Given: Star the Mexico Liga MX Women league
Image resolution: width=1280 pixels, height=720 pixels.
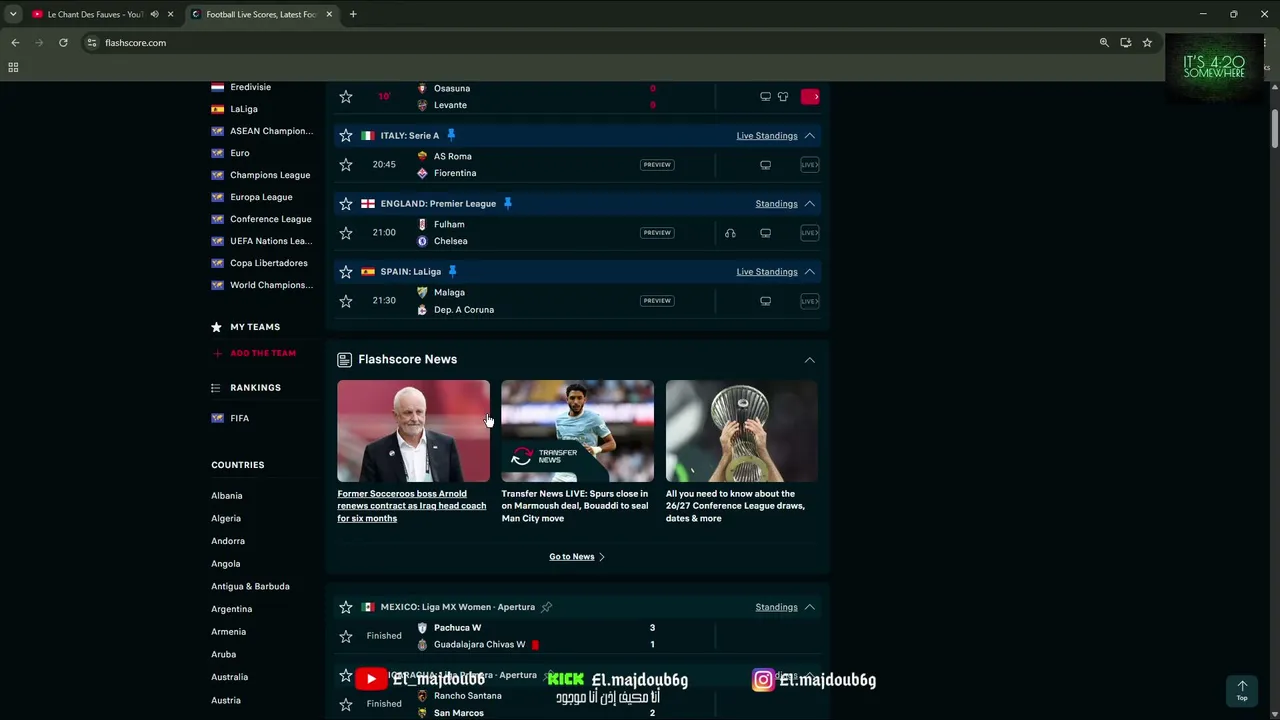Looking at the screenshot, I should [346, 607].
